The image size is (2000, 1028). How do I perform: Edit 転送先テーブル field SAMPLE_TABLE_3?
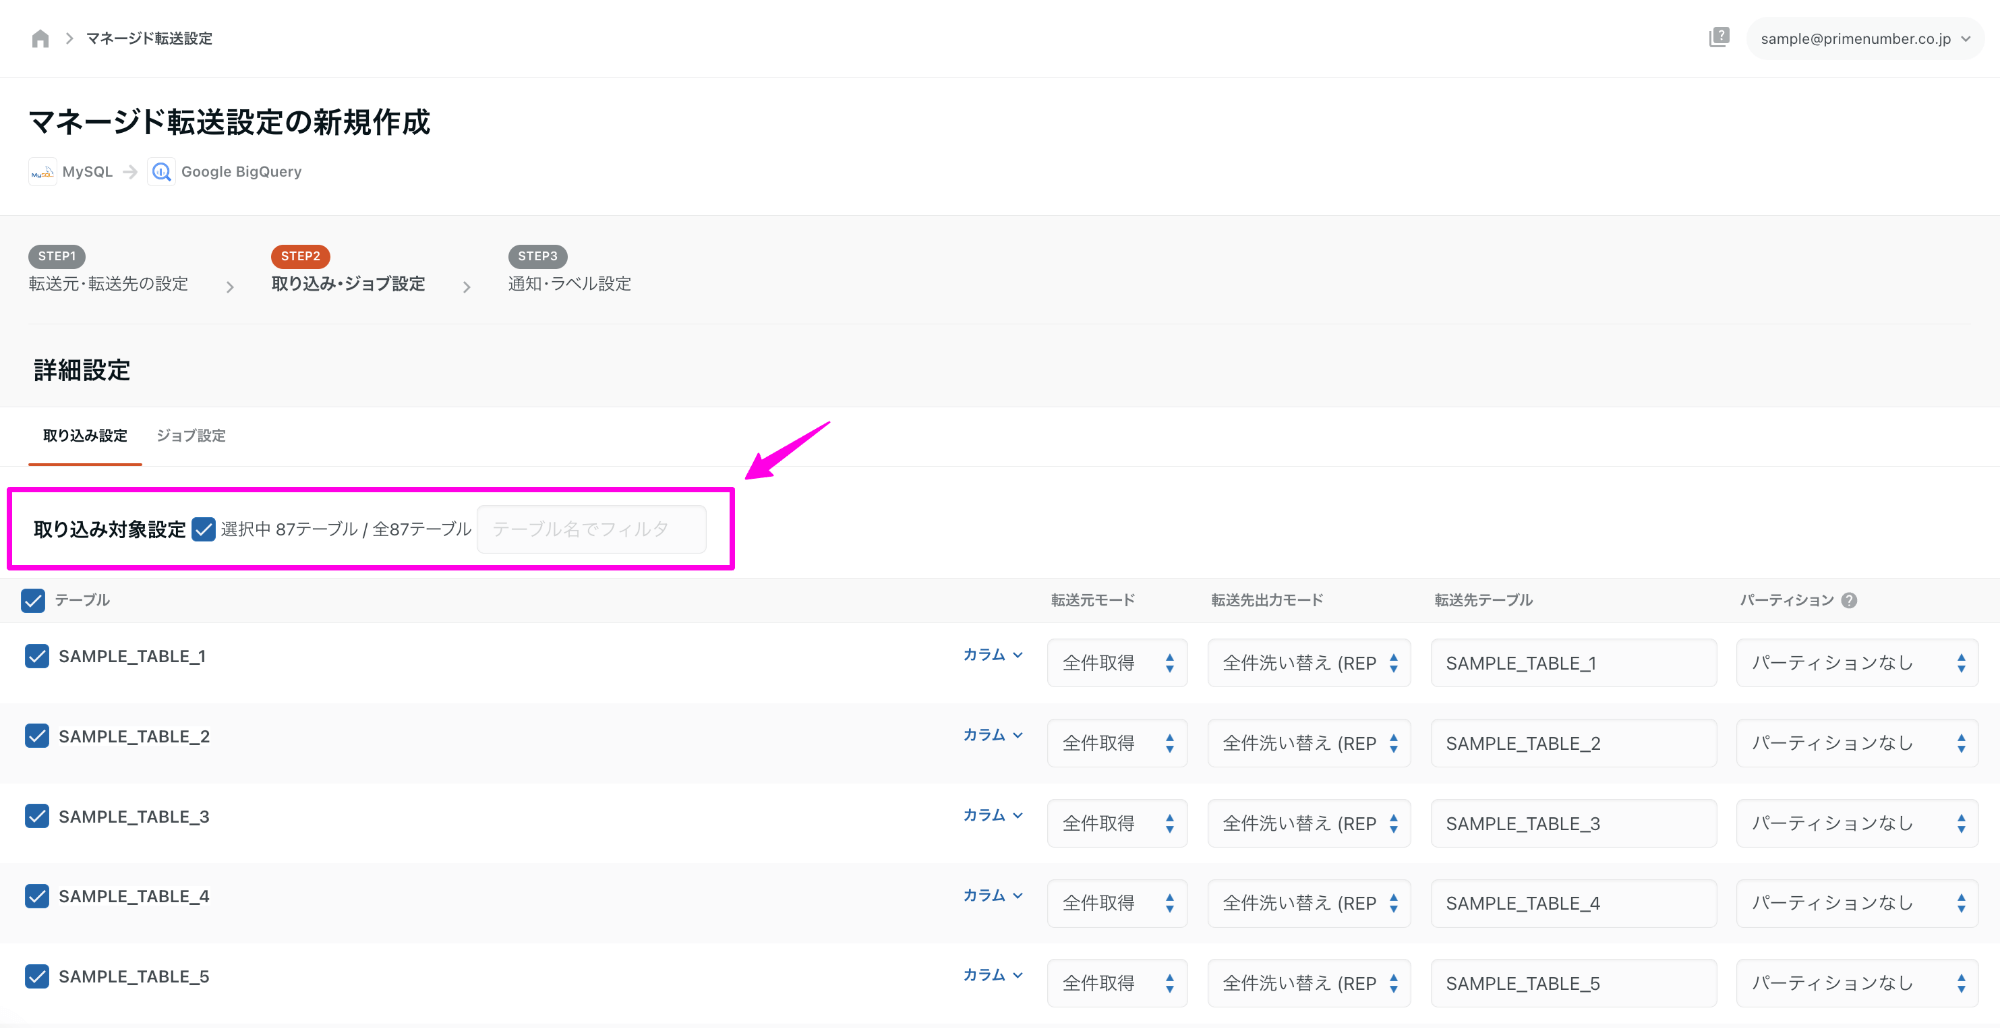pyautogui.click(x=1574, y=823)
